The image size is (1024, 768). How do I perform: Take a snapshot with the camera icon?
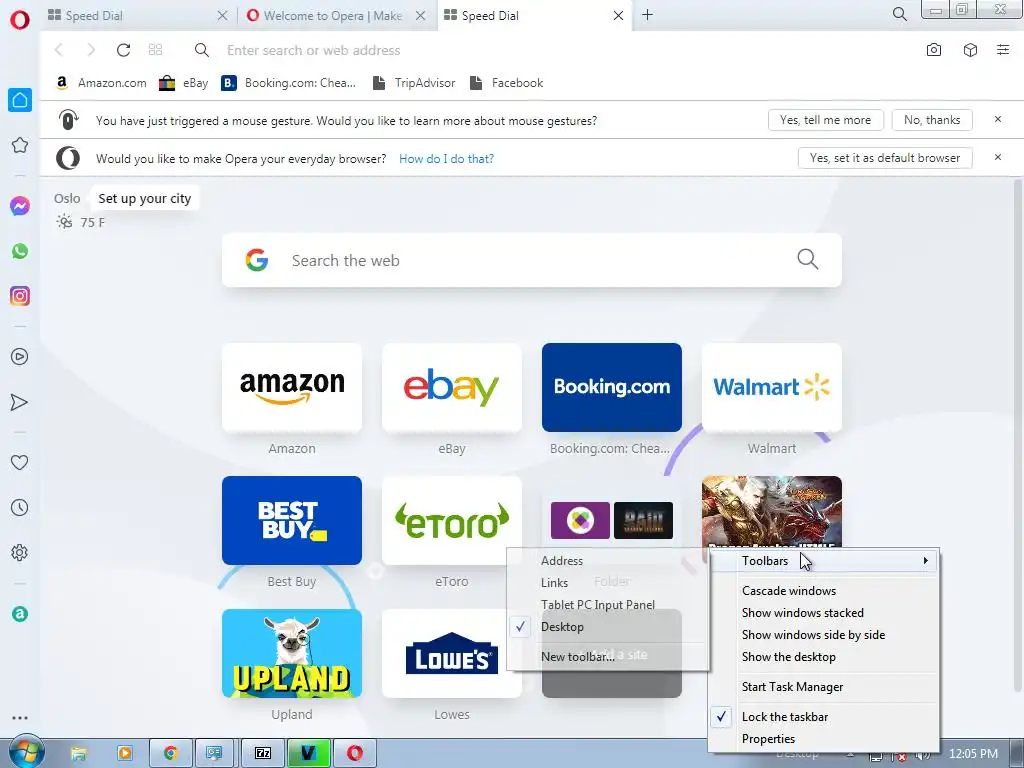click(x=934, y=50)
